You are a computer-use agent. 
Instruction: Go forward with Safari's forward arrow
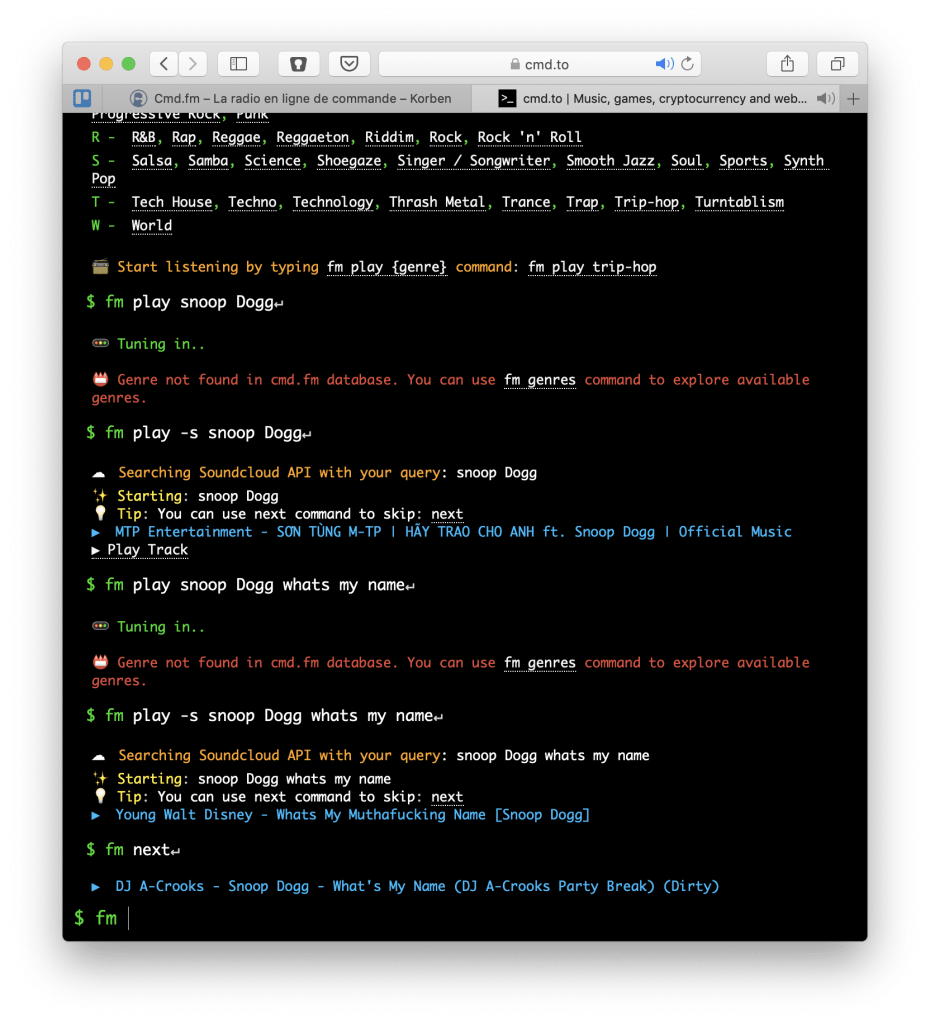193,63
